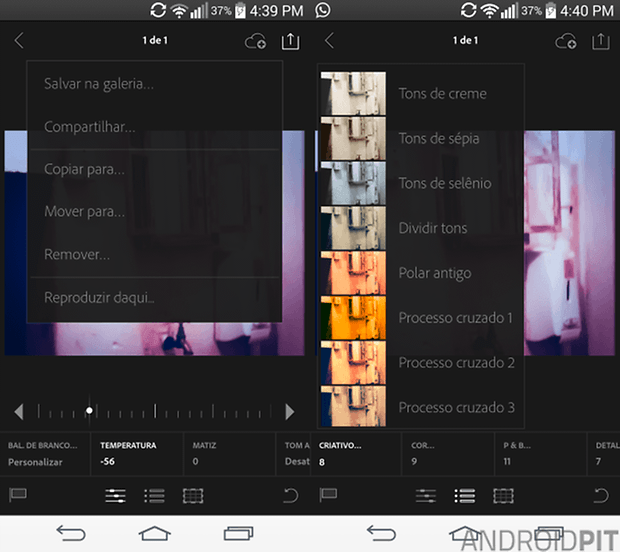Select the adjustments sliders icon in the left toolbar
The height and width of the screenshot is (552, 620).
(x=115, y=495)
